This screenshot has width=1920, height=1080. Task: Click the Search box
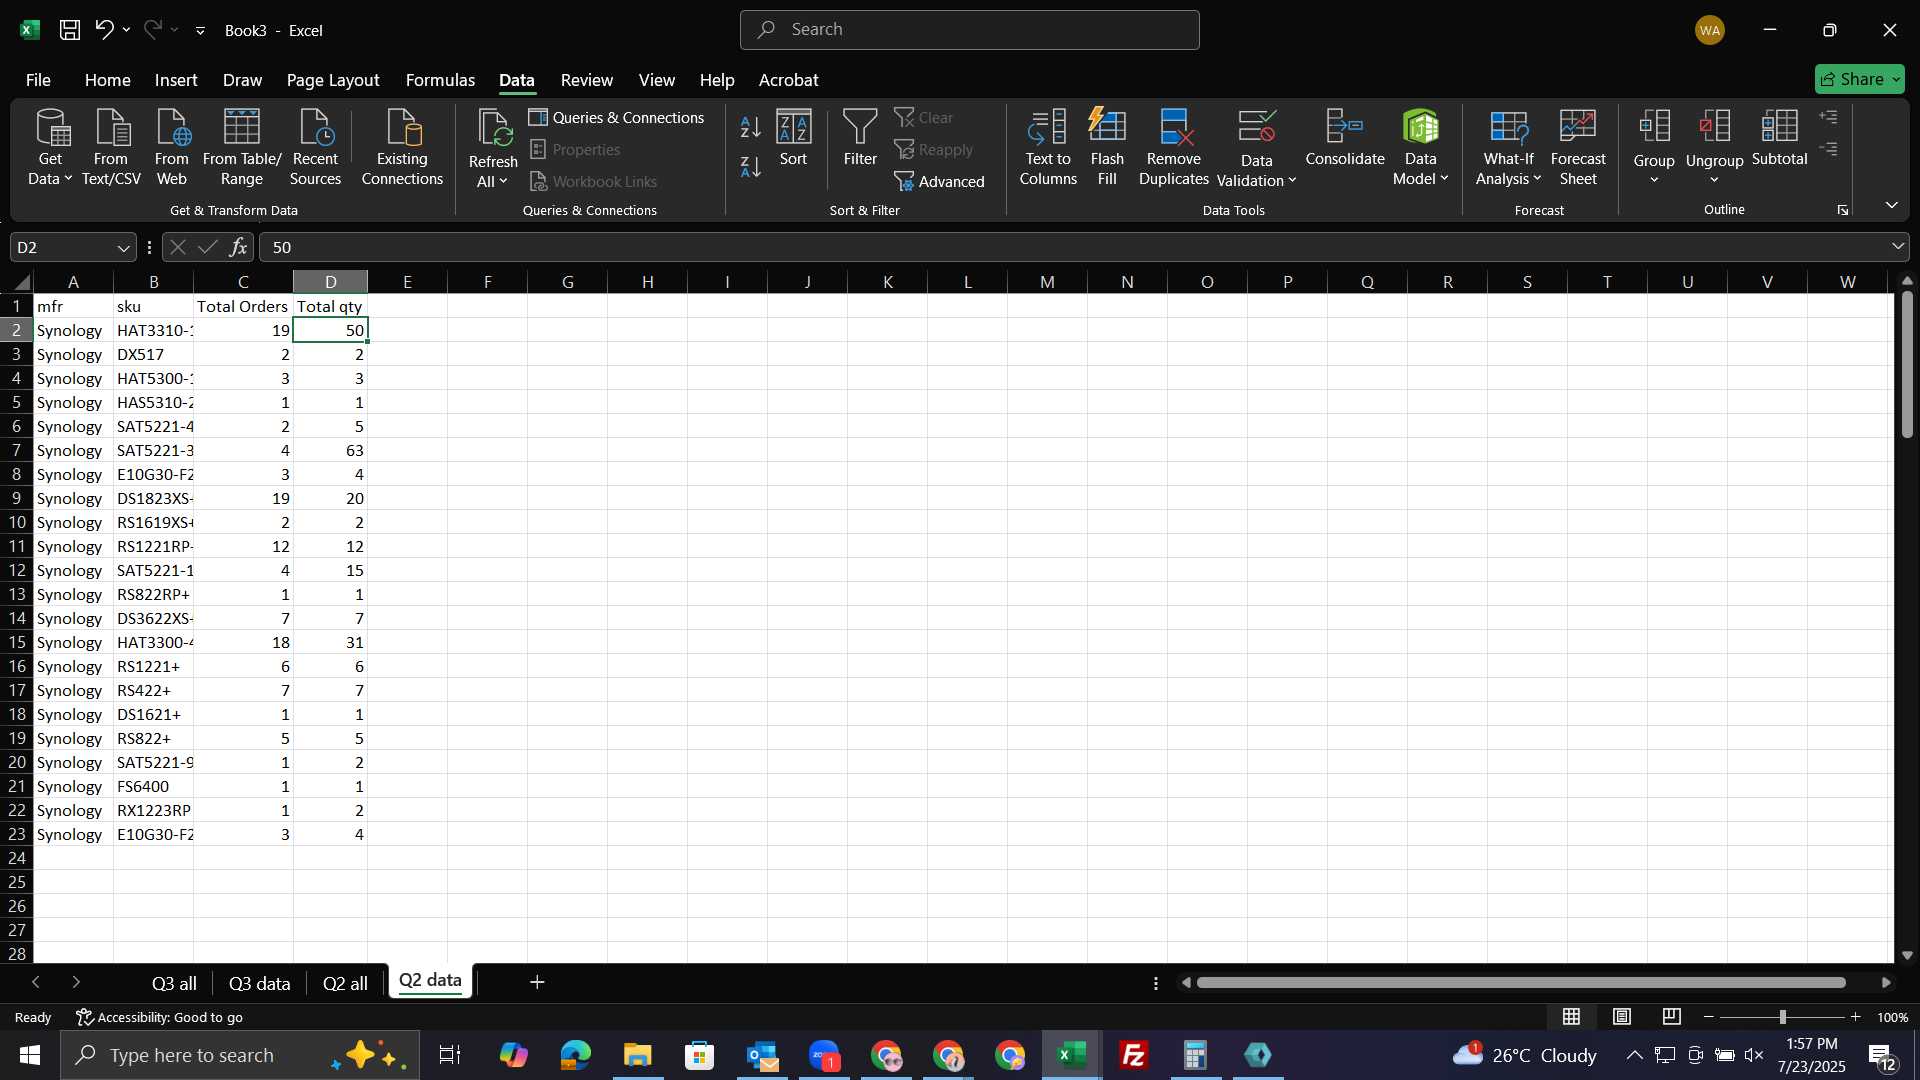click(x=969, y=30)
